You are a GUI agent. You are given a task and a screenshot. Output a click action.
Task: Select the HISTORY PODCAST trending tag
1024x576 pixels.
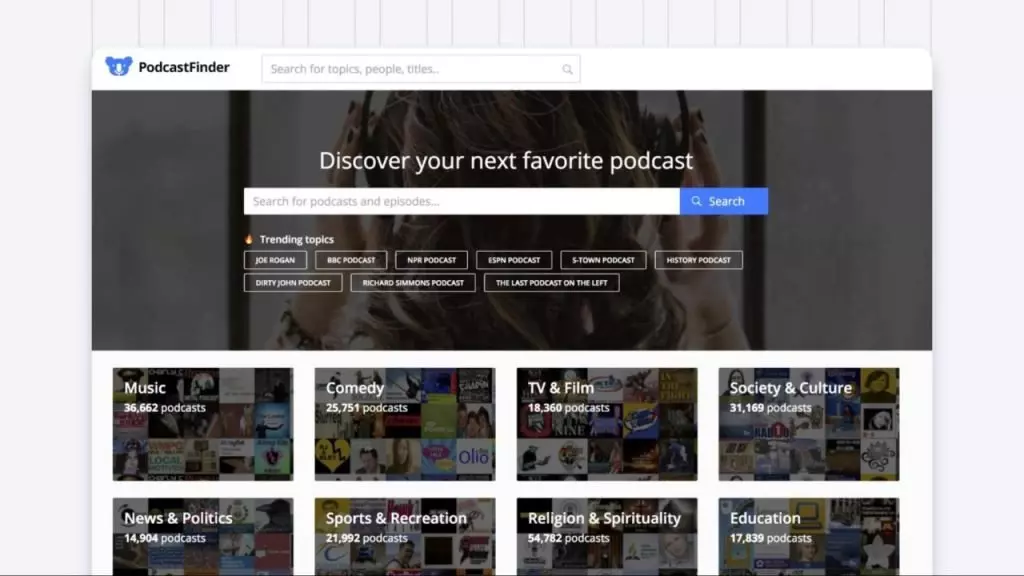point(699,260)
